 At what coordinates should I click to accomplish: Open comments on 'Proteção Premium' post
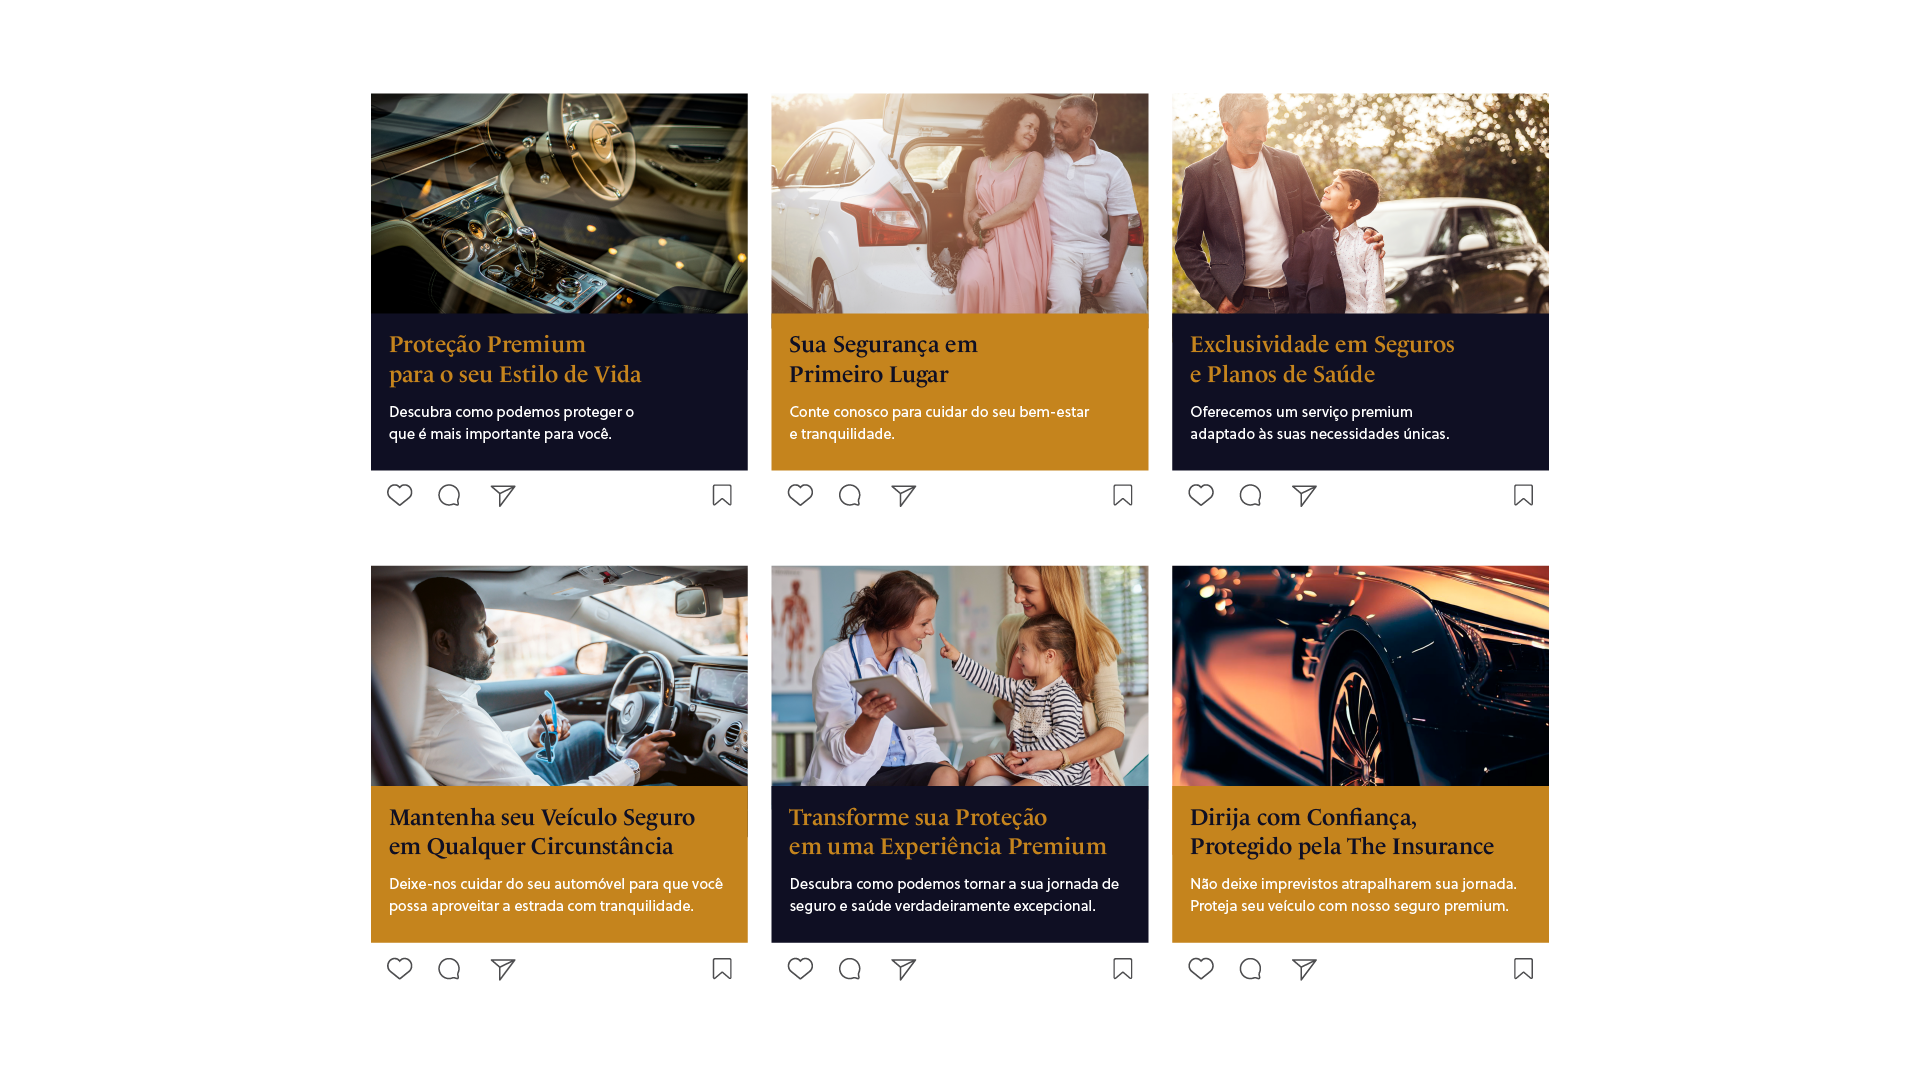[449, 495]
